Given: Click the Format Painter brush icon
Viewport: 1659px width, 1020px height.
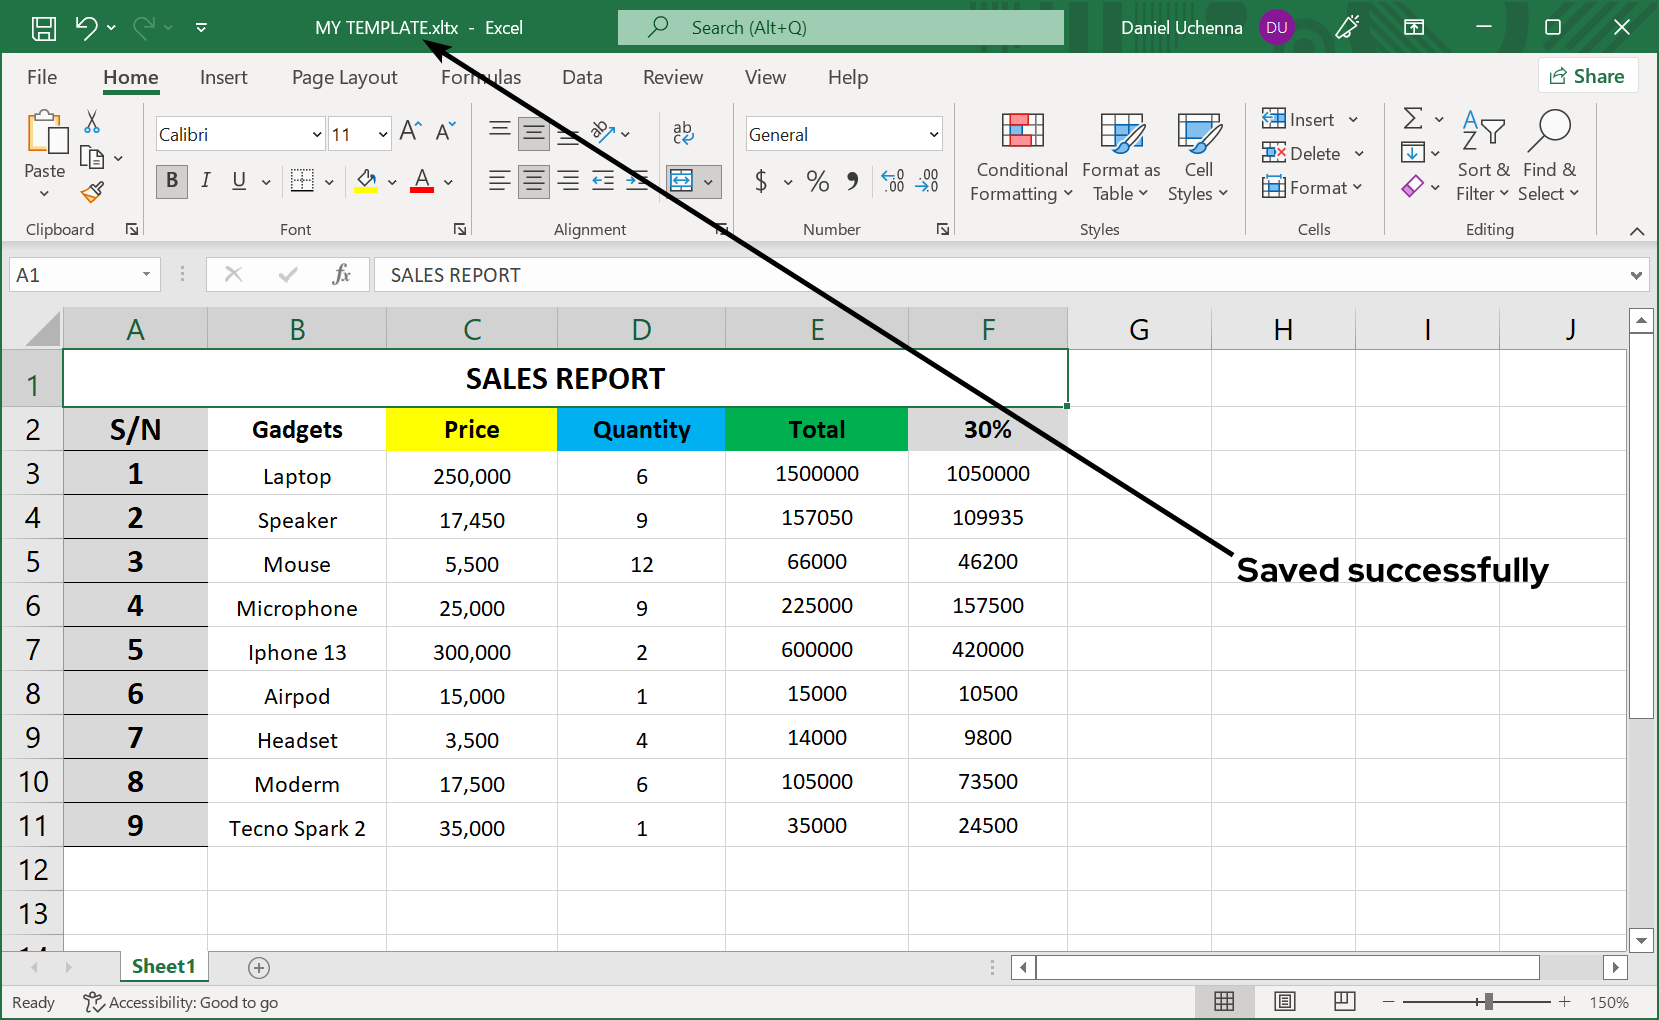Looking at the screenshot, I should click(x=93, y=192).
